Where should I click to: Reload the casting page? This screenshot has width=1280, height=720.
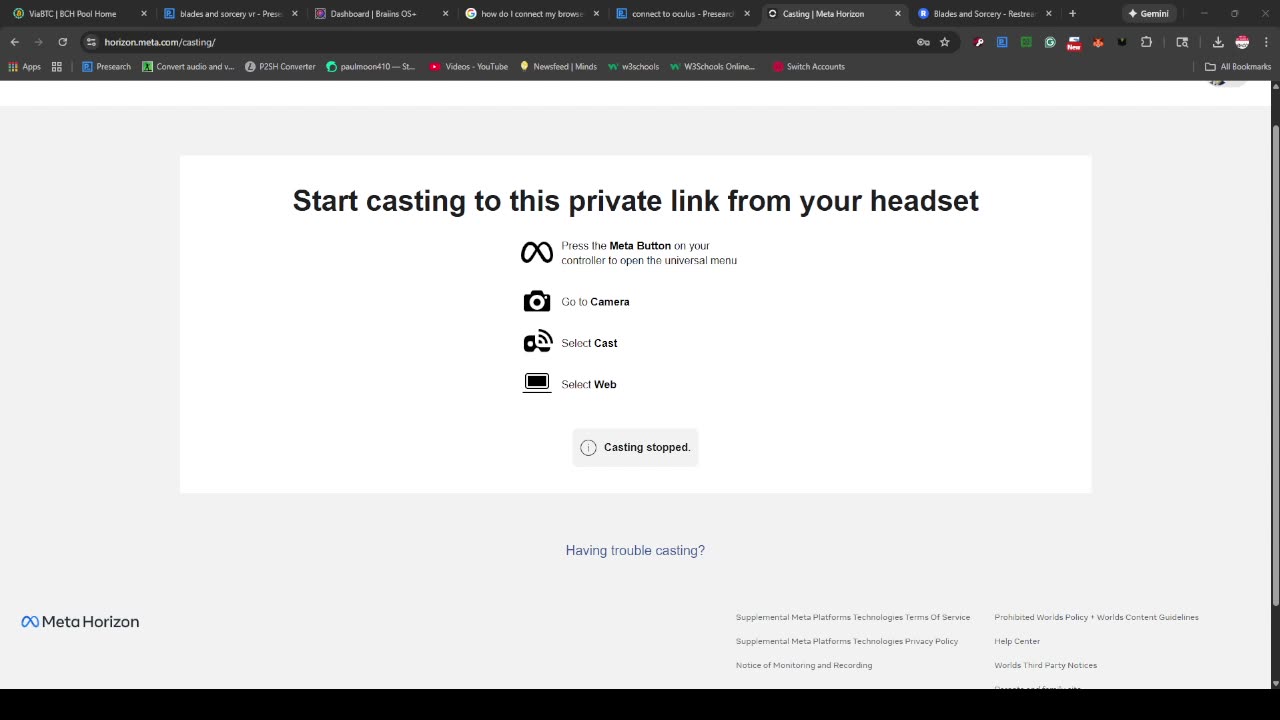pyautogui.click(x=62, y=42)
